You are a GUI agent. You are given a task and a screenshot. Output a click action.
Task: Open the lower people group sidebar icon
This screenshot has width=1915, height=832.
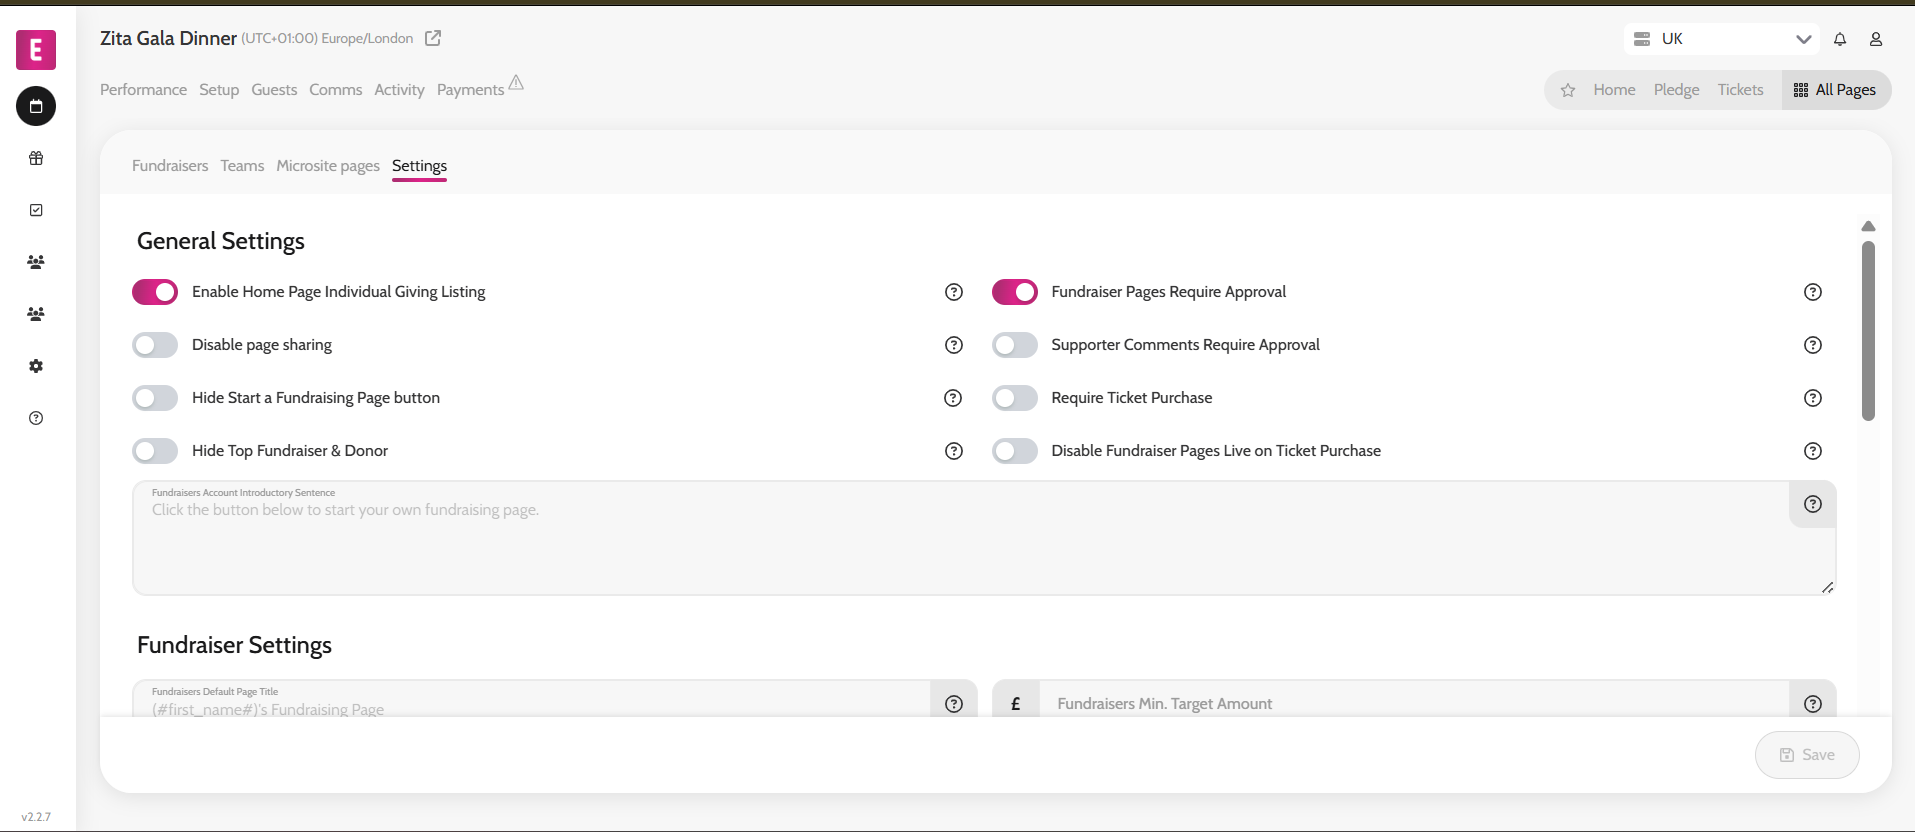36,314
